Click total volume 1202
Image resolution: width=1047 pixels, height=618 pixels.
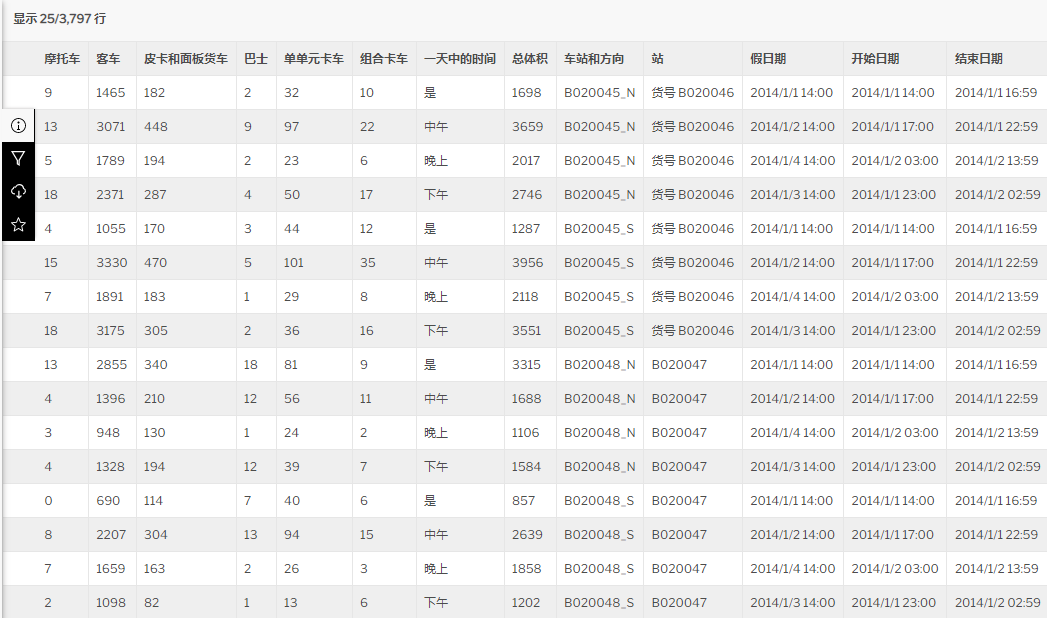pos(526,603)
